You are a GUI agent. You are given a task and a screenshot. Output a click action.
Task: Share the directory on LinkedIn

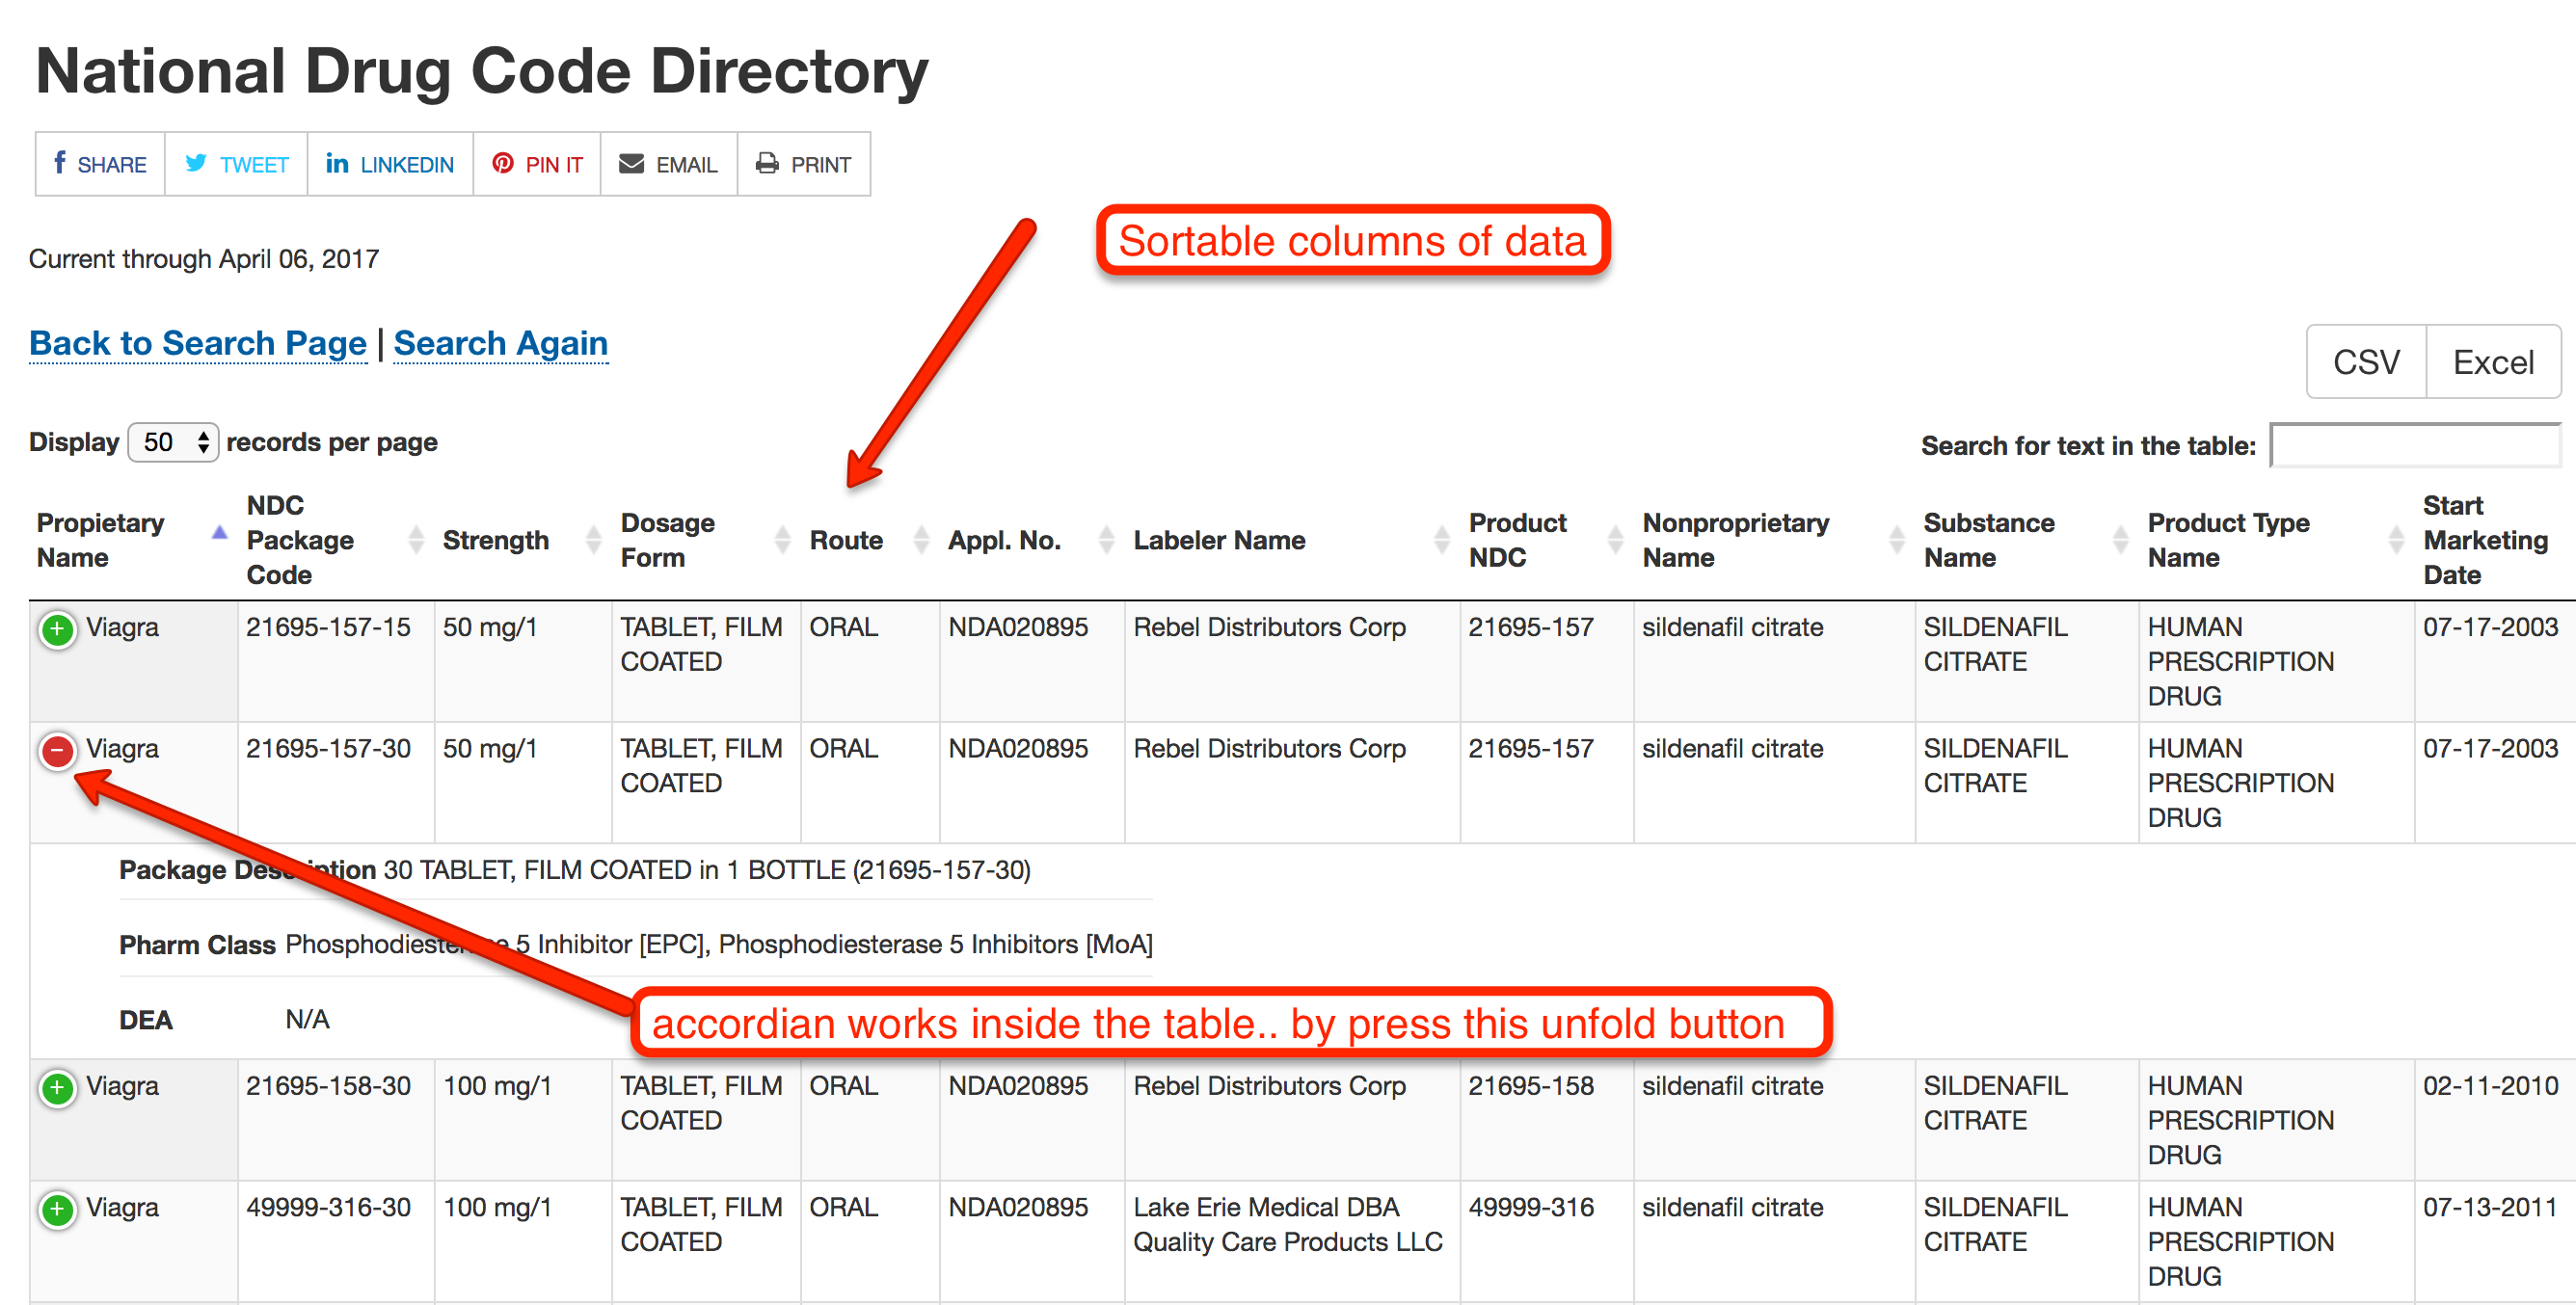(x=390, y=164)
